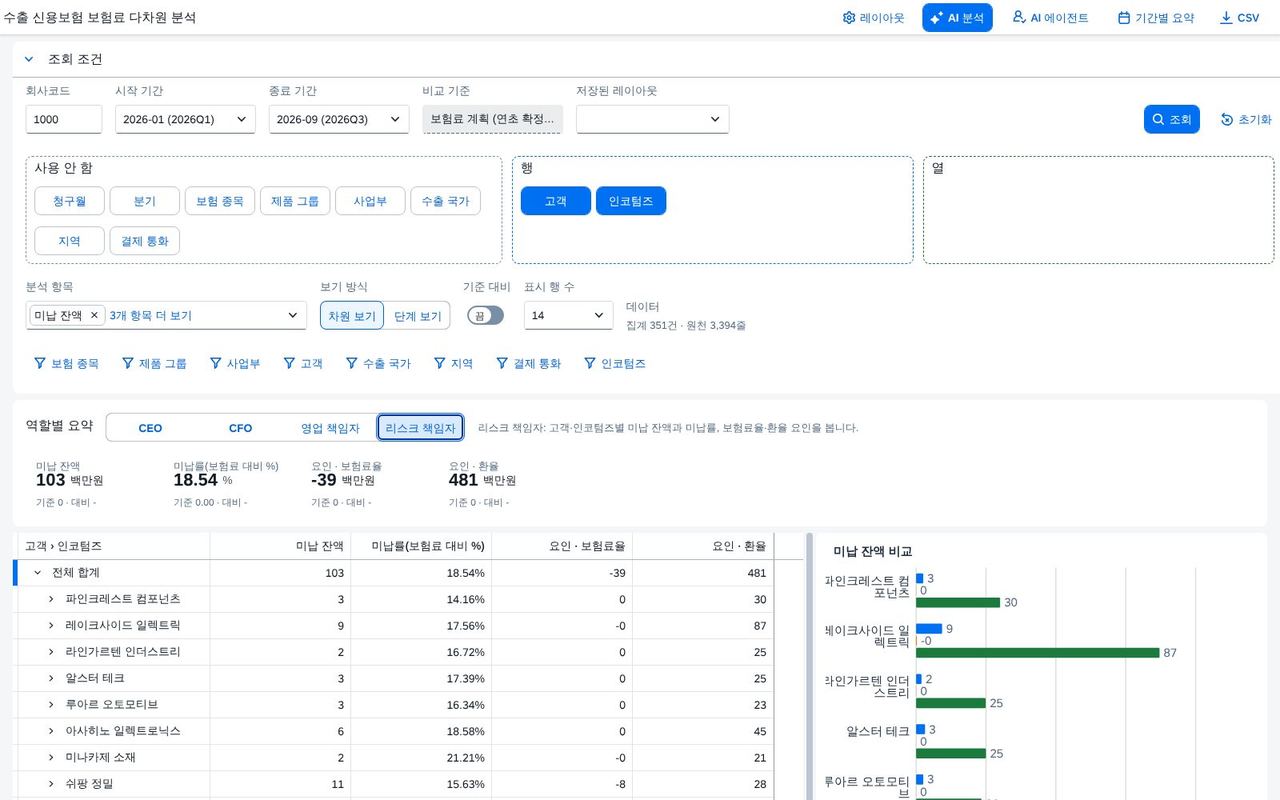Screen dimensions: 1280x800
Task: Open the 결제 통화 filter funnel
Action: coord(503,364)
